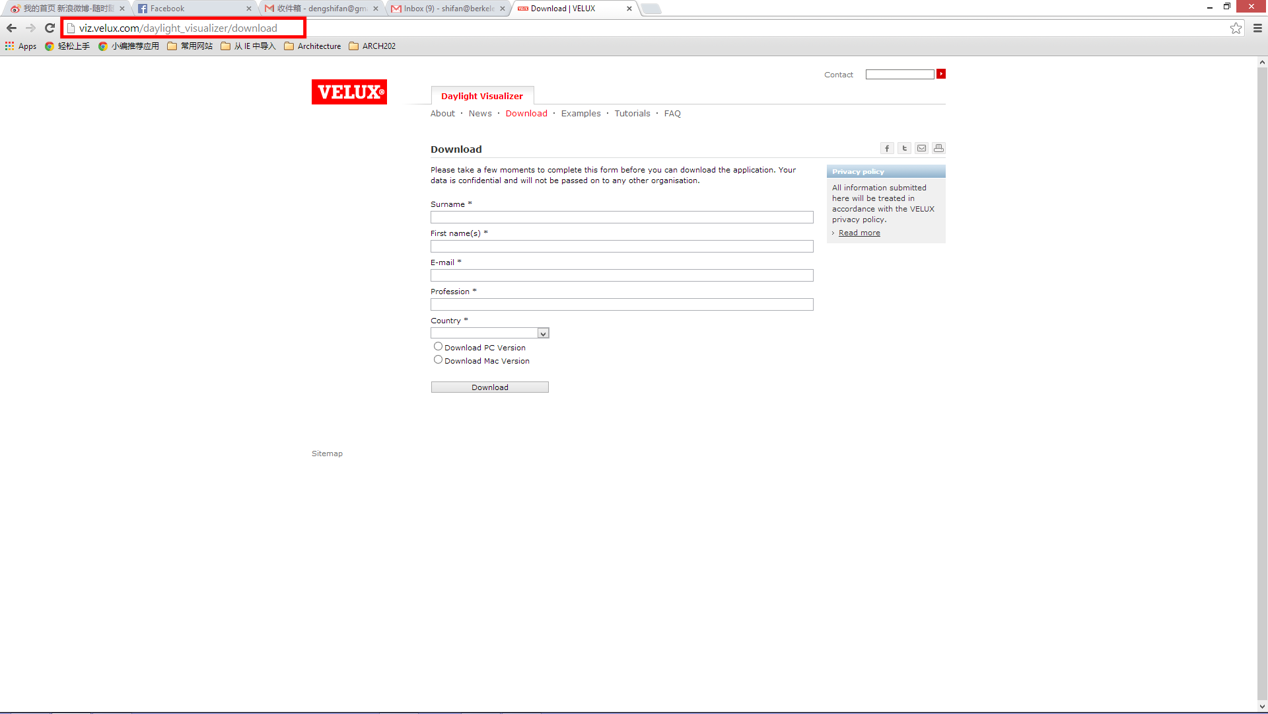Go to the About page

click(443, 114)
